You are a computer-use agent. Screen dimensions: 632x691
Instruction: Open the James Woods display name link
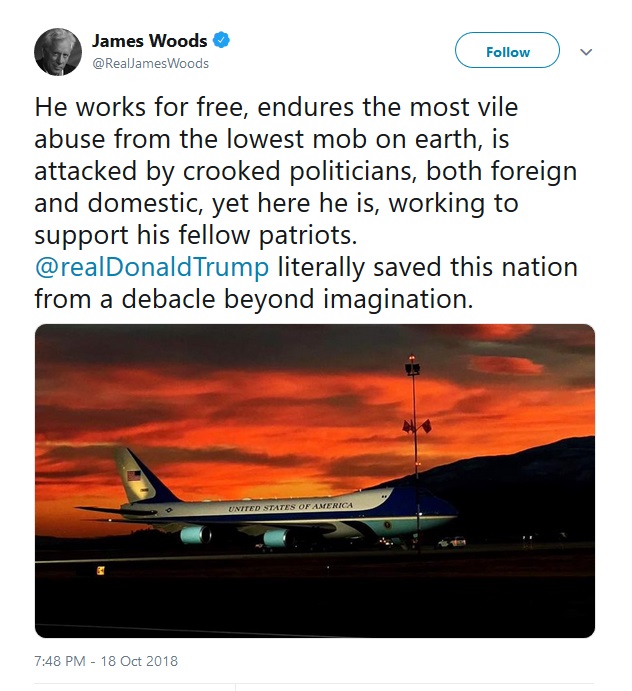pos(149,41)
